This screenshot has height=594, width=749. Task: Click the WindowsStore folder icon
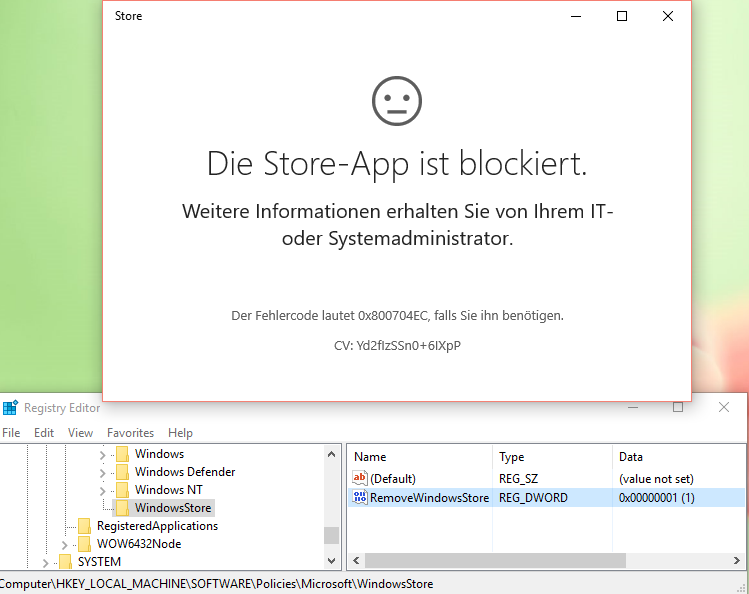pos(122,508)
